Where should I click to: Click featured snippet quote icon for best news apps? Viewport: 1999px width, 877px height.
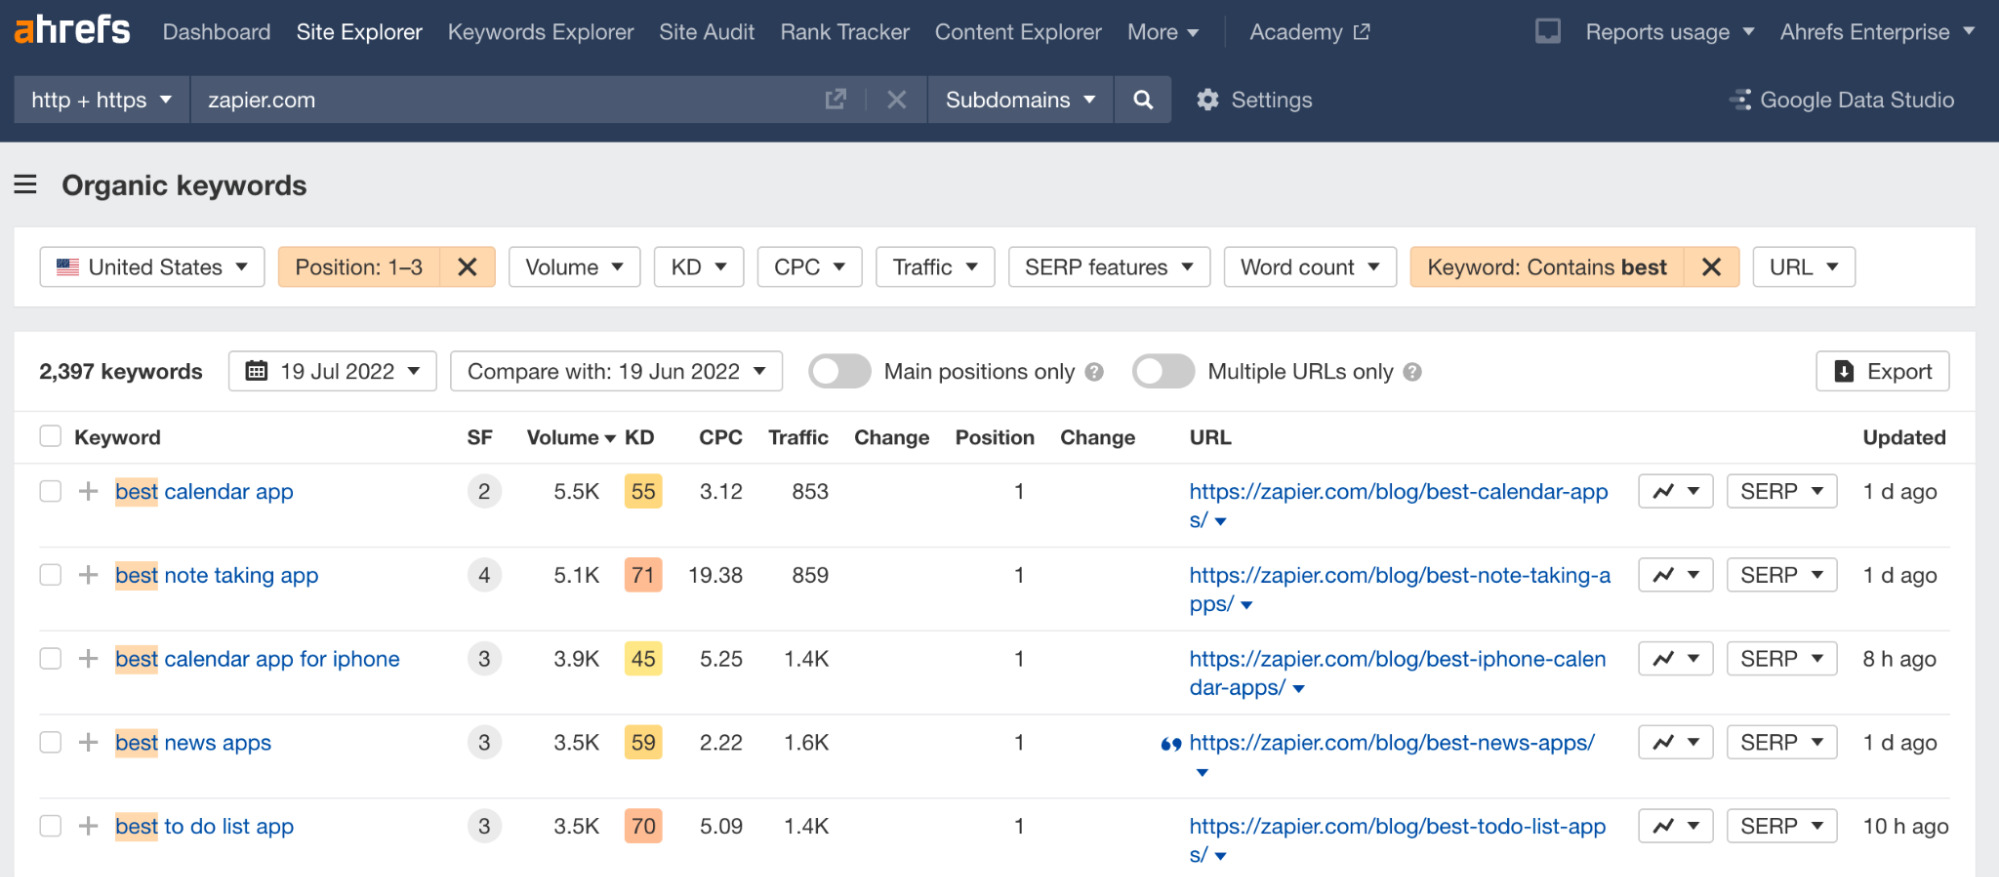click(1170, 744)
